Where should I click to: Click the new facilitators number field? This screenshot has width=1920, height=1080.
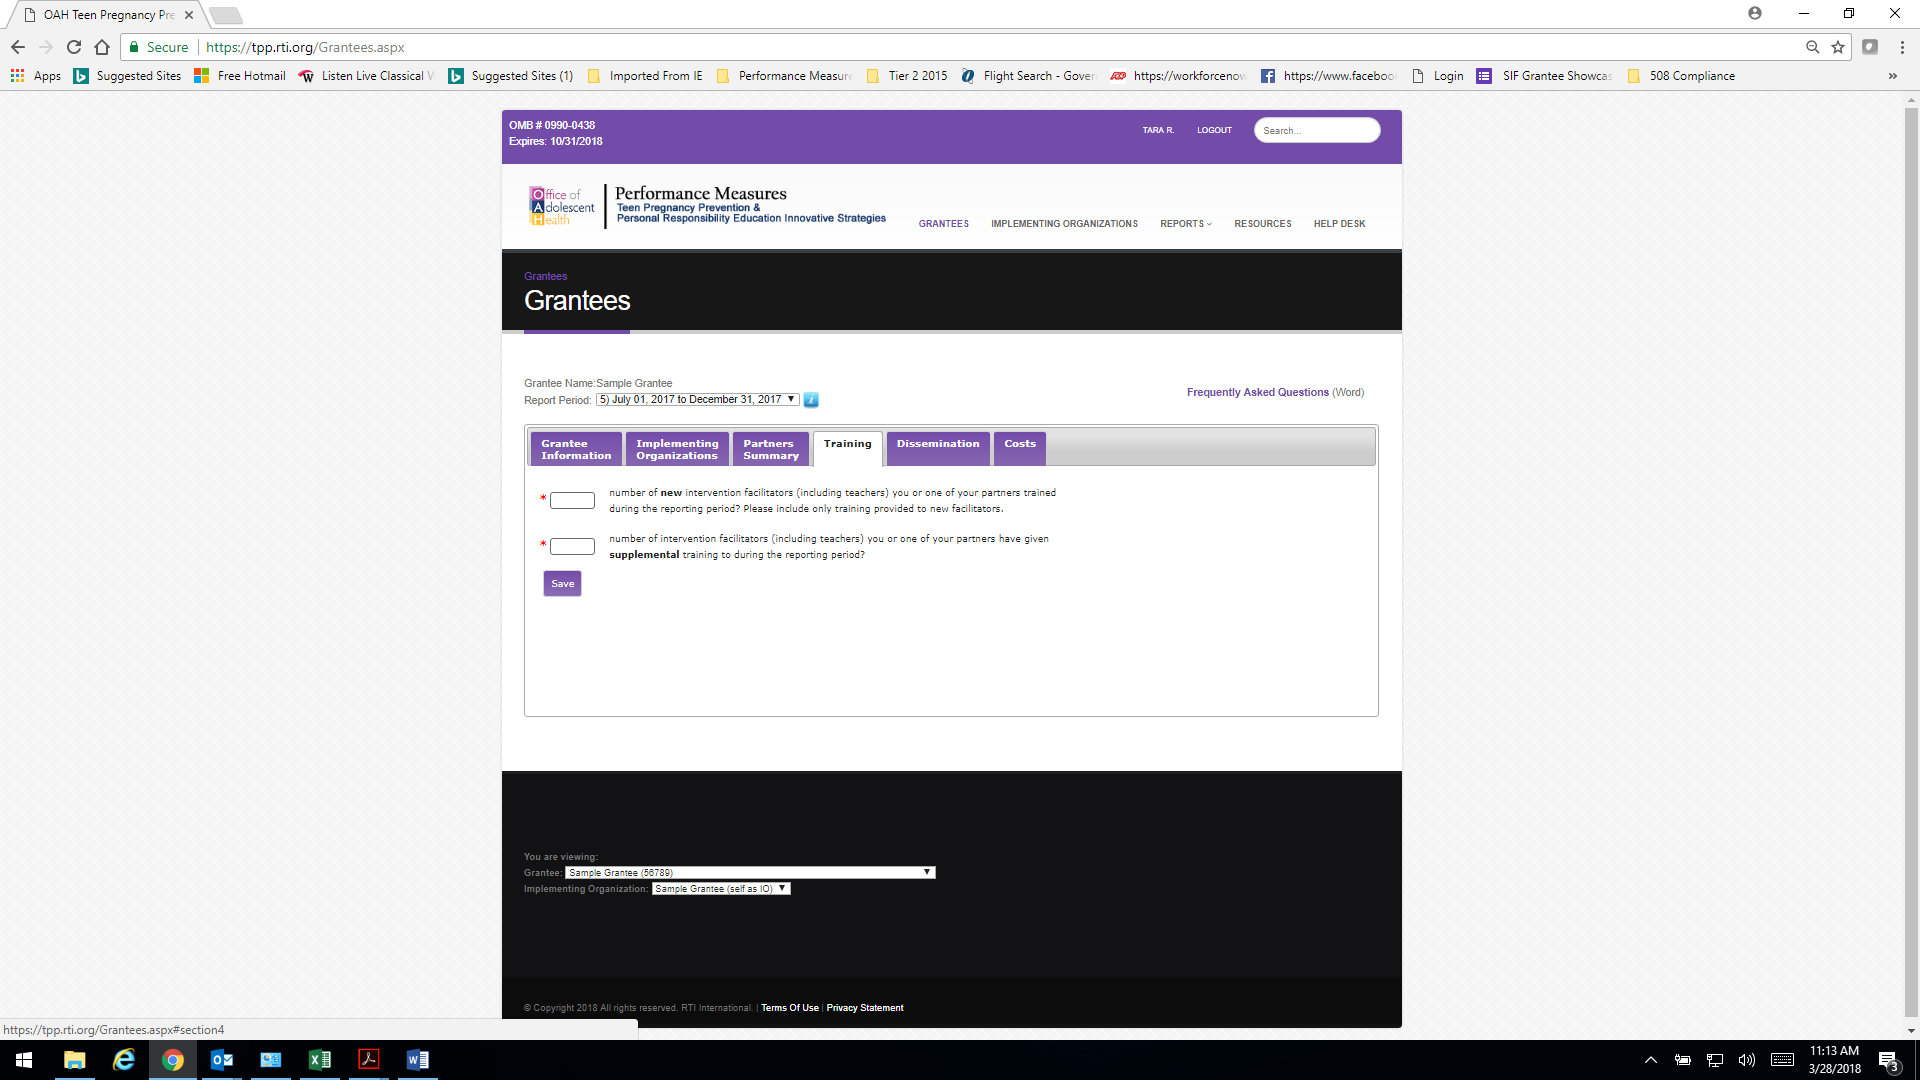coord(572,500)
